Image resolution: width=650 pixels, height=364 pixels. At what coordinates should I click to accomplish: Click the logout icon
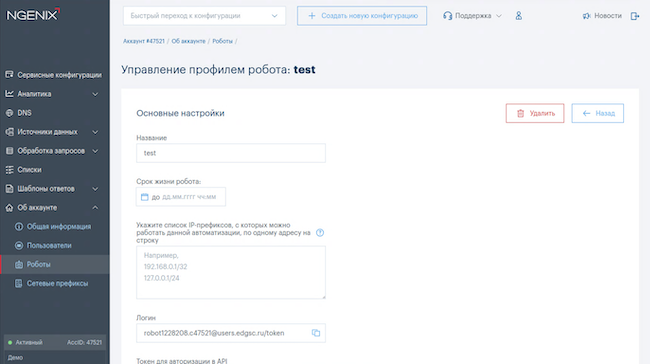635,16
